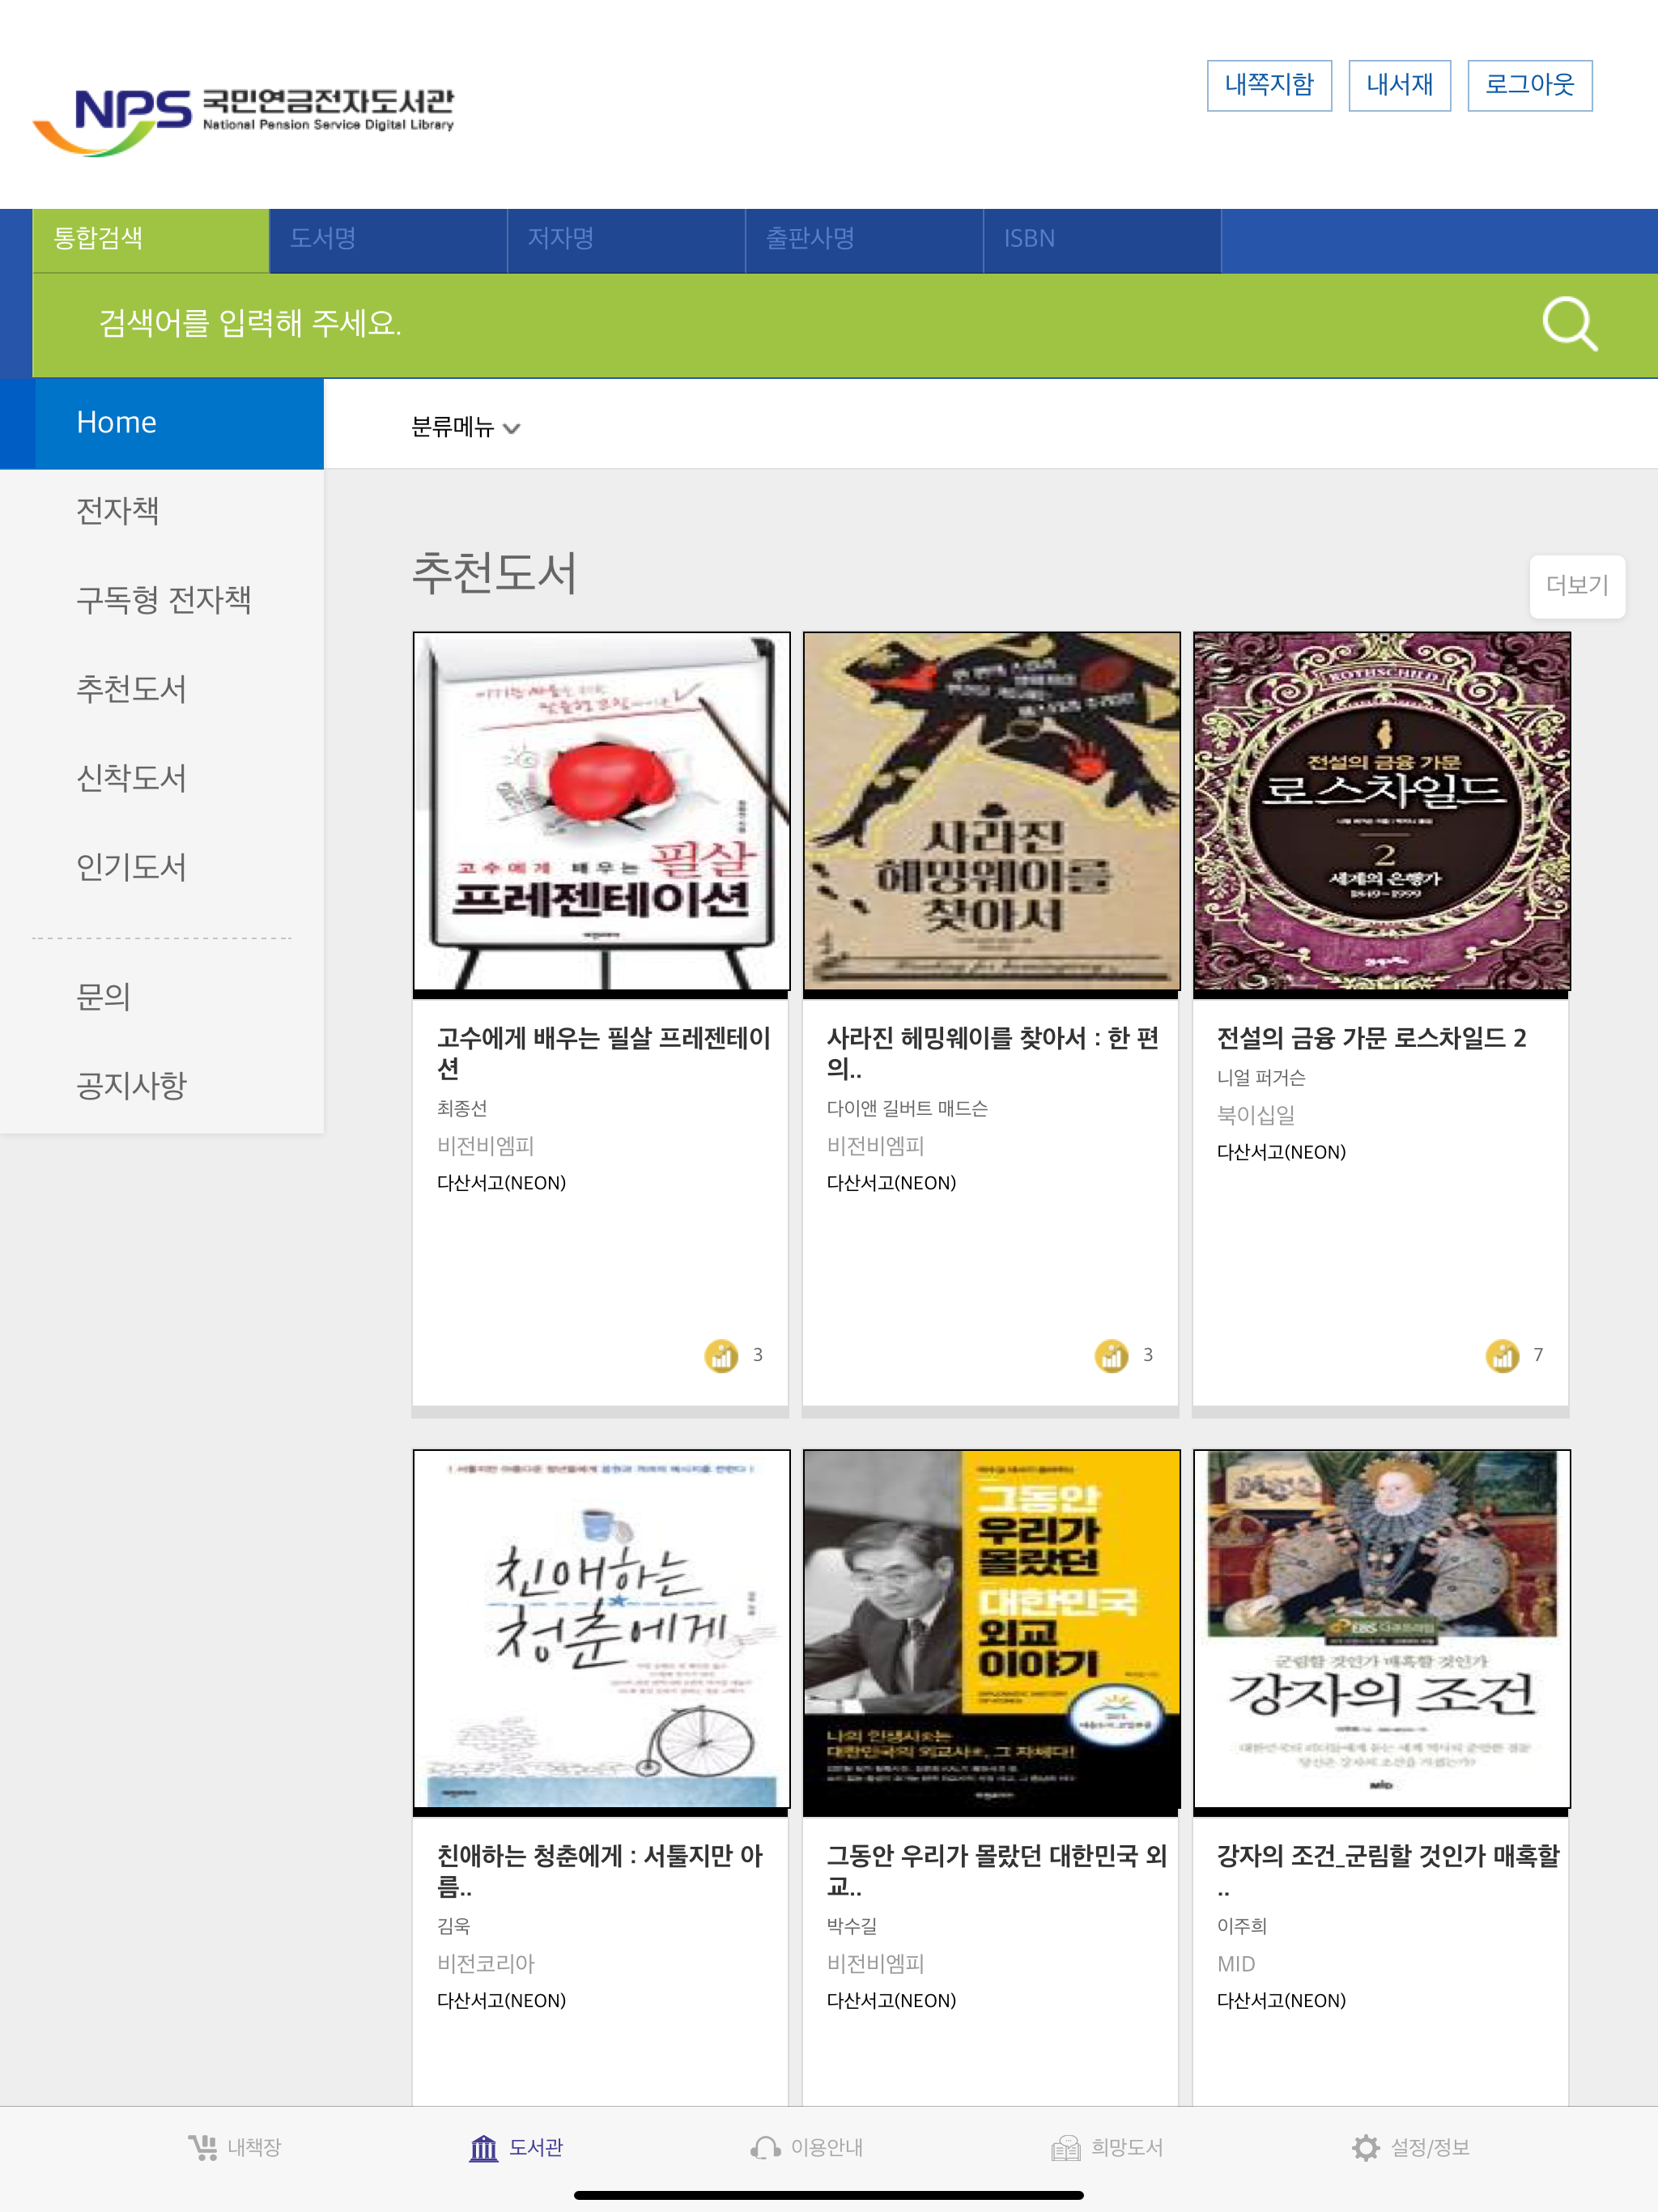Open the 친애하는 청춘에게 book cover
The image size is (1658, 2212).
(601, 1630)
